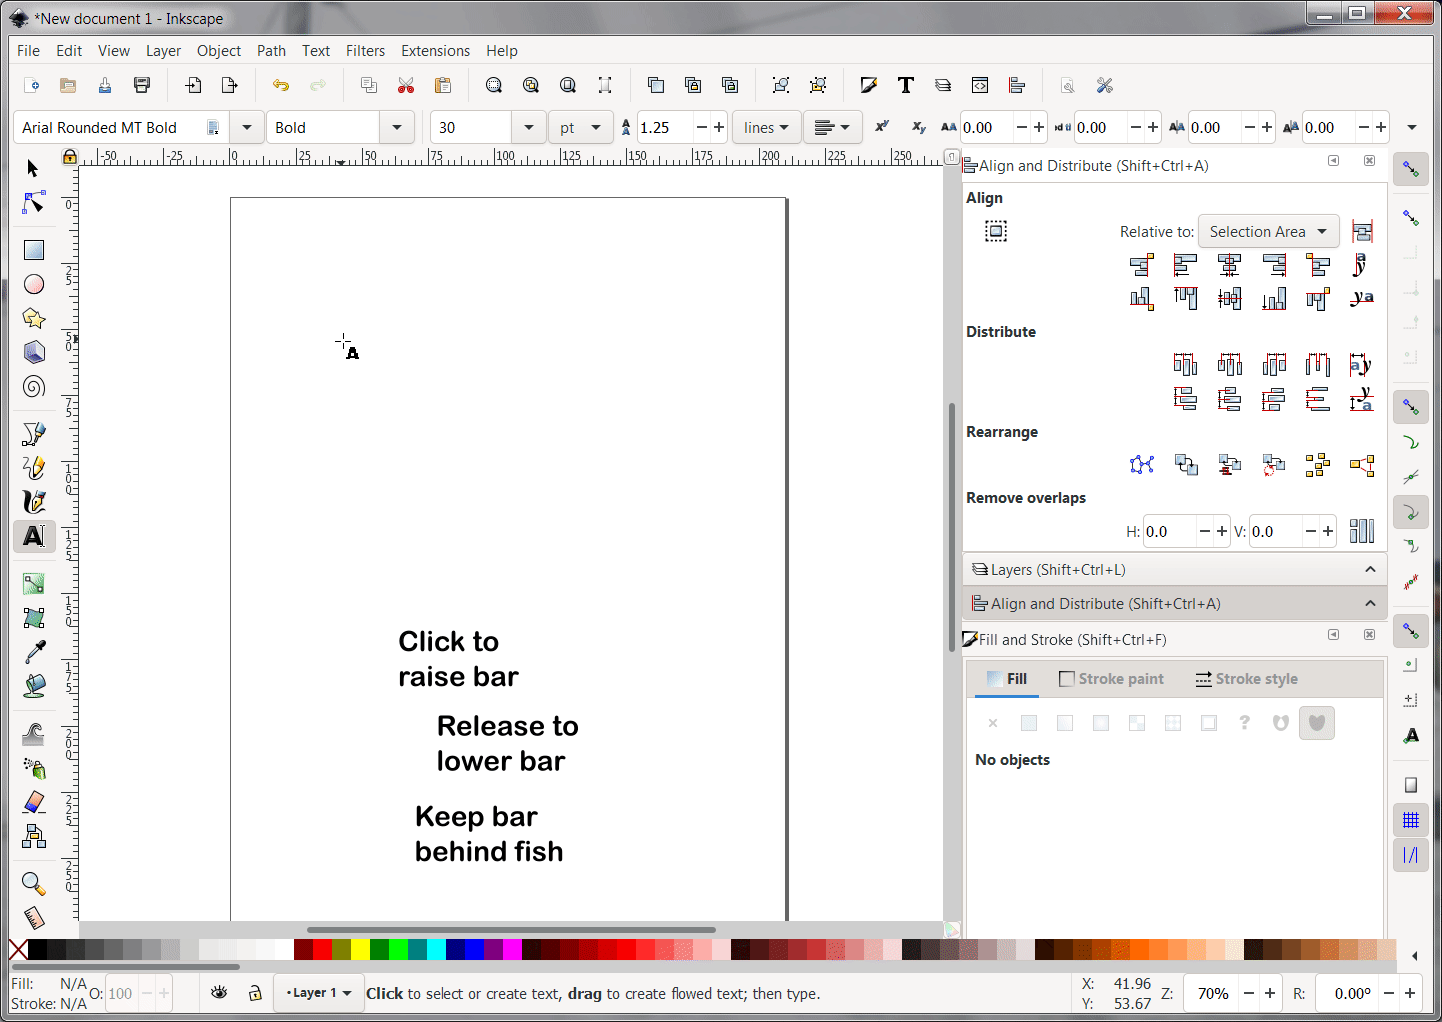Viewport: 1442px width, 1022px height.
Task: Open the Relative to Selection Area dropdown
Action: [x=1268, y=232]
